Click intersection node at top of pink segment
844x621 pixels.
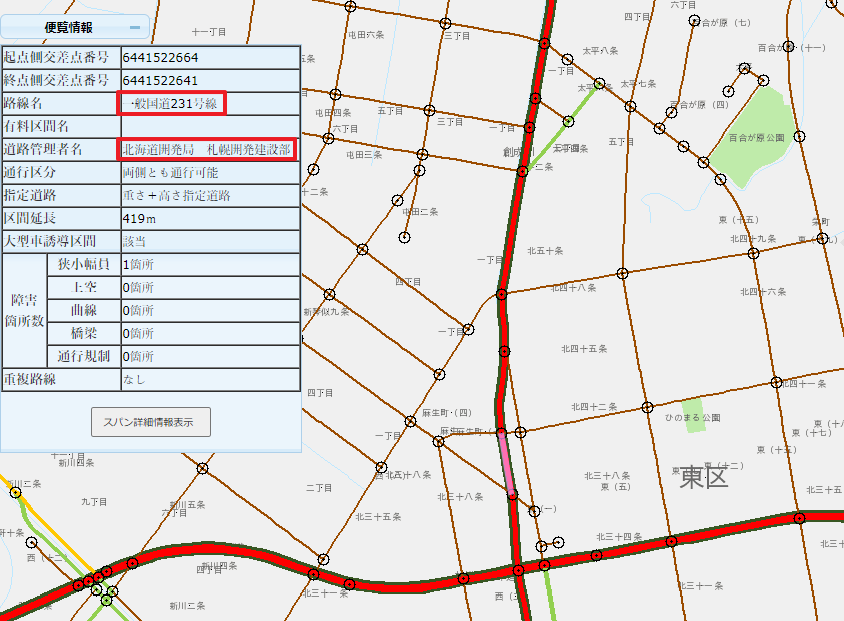pos(501,433)
